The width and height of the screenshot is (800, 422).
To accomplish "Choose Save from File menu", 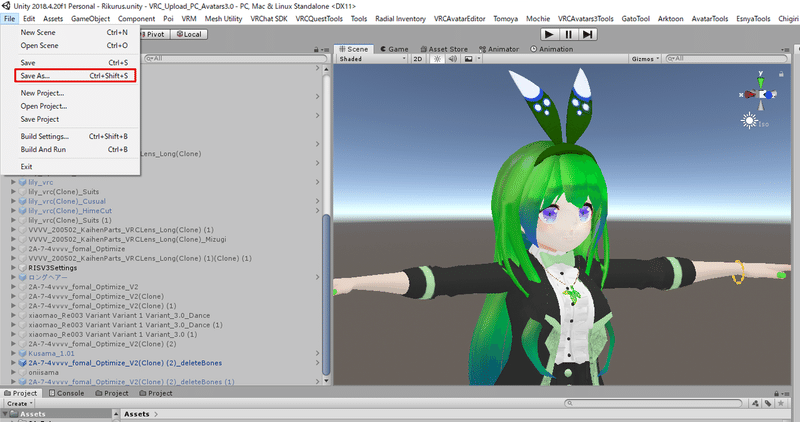I will click(x=70, y=62).
